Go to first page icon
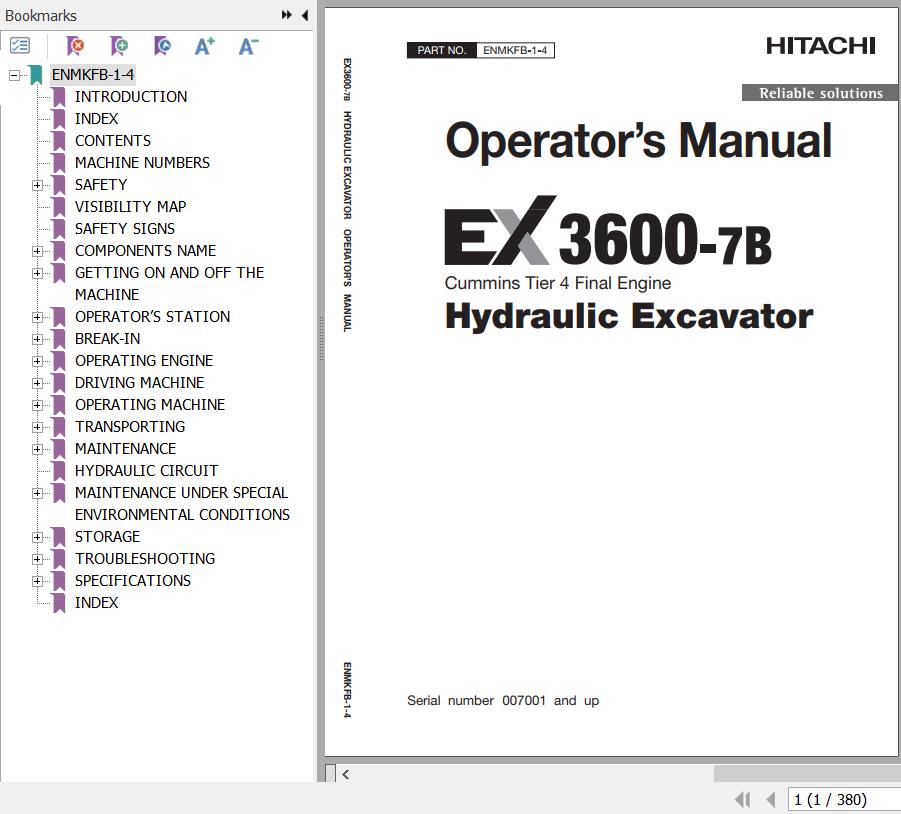Viewport: 901px width, 814px height. tap(742, 799)
